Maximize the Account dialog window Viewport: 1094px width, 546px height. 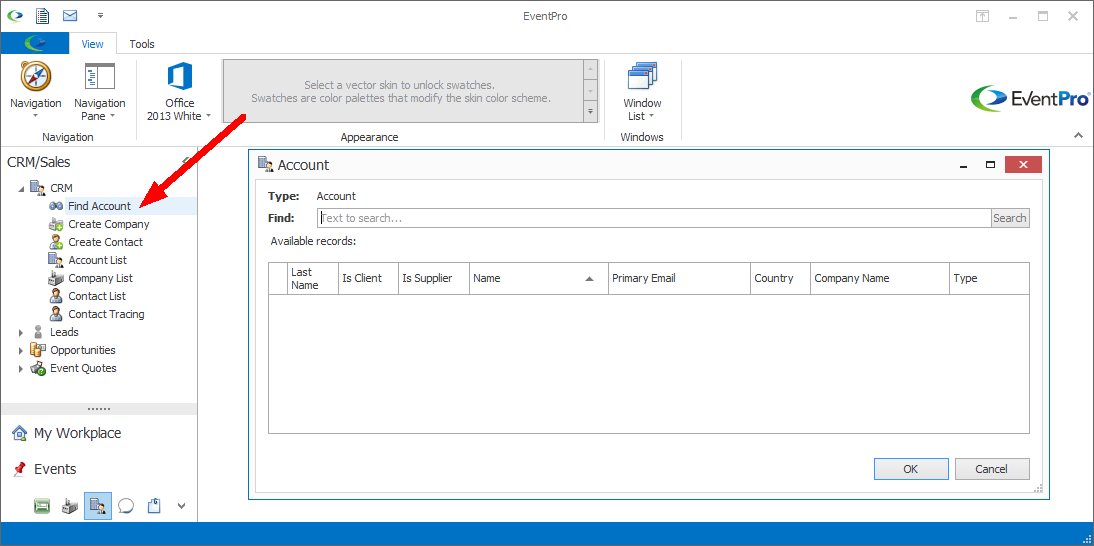pyautogui.click(x=990, y=165)
